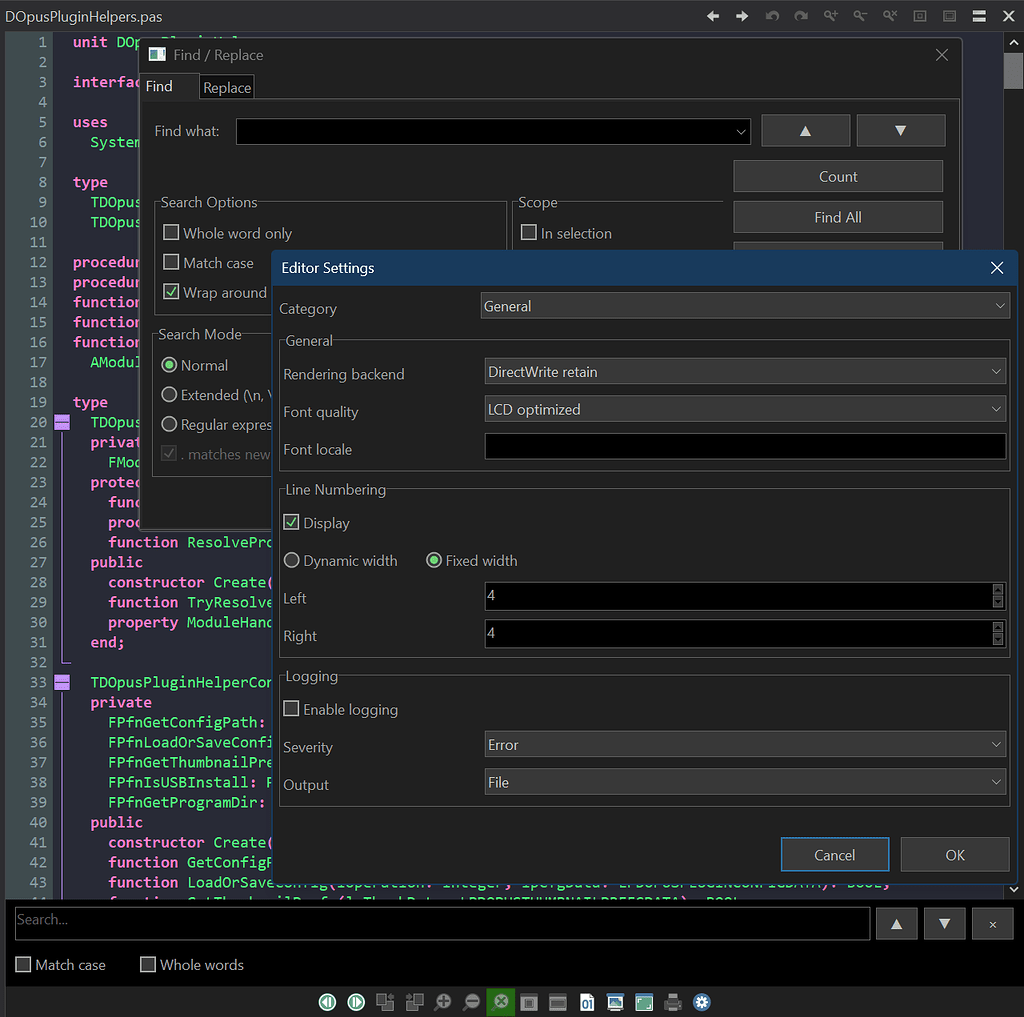1024x1017 pixels.
Task: Open settings with the blue gear icon
Action: pos(701,1001)
